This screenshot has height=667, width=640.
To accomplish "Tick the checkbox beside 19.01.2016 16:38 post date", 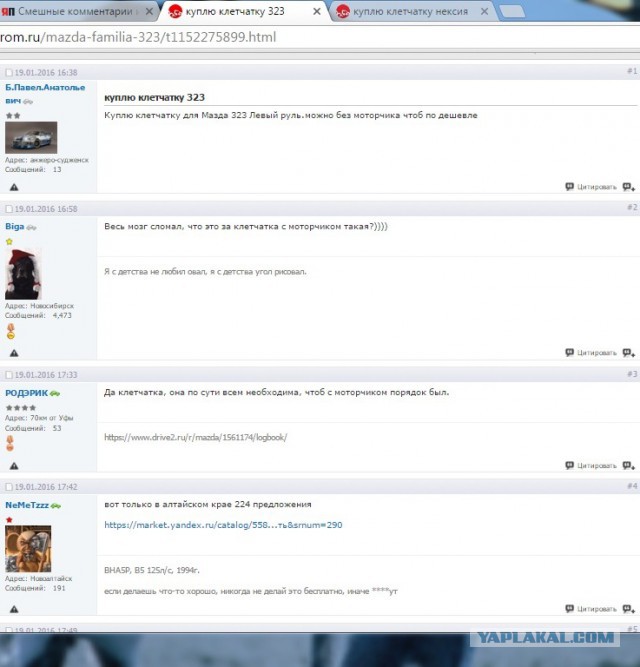I will point(9,73).
